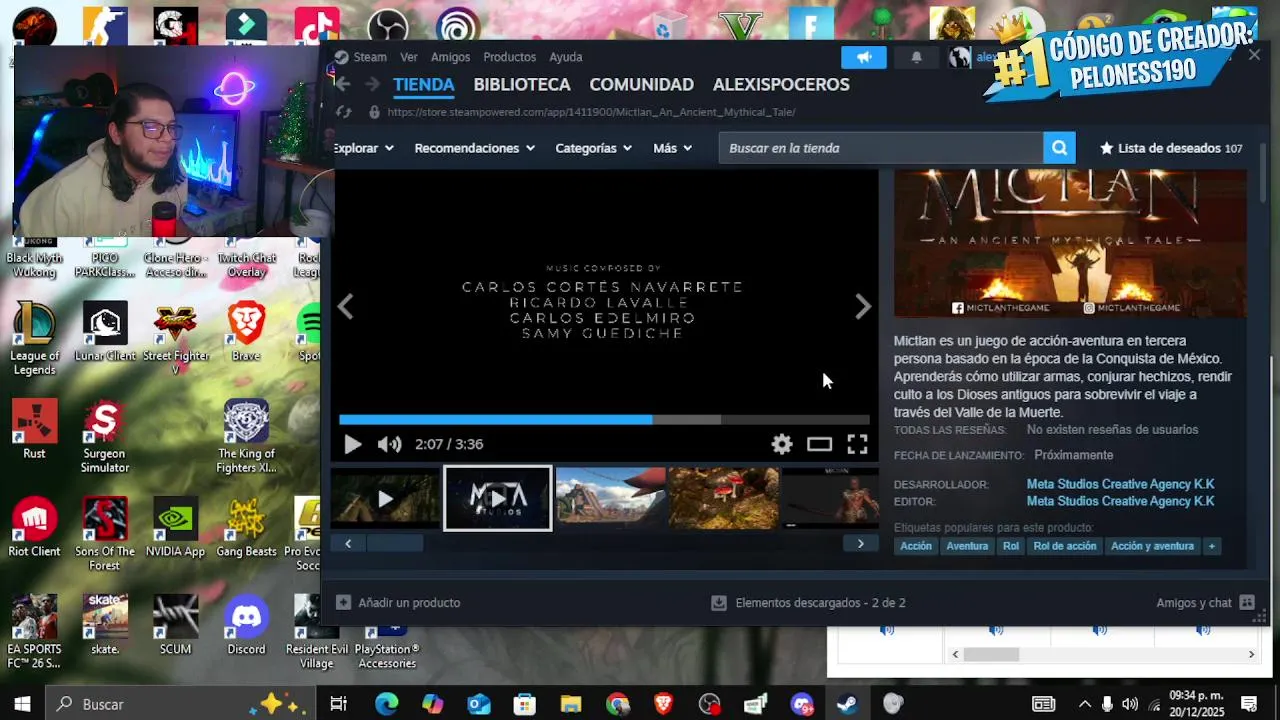
Task: Switch to the TIENDA tab
Action: click(424, 85)
